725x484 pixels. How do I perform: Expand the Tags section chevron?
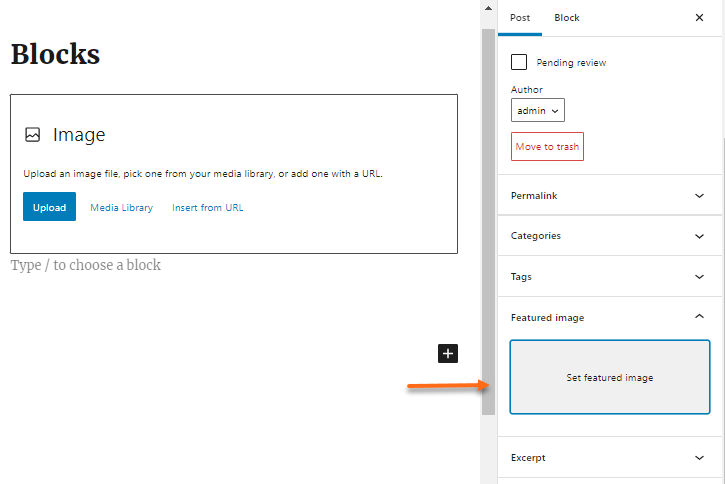[699, 277]
